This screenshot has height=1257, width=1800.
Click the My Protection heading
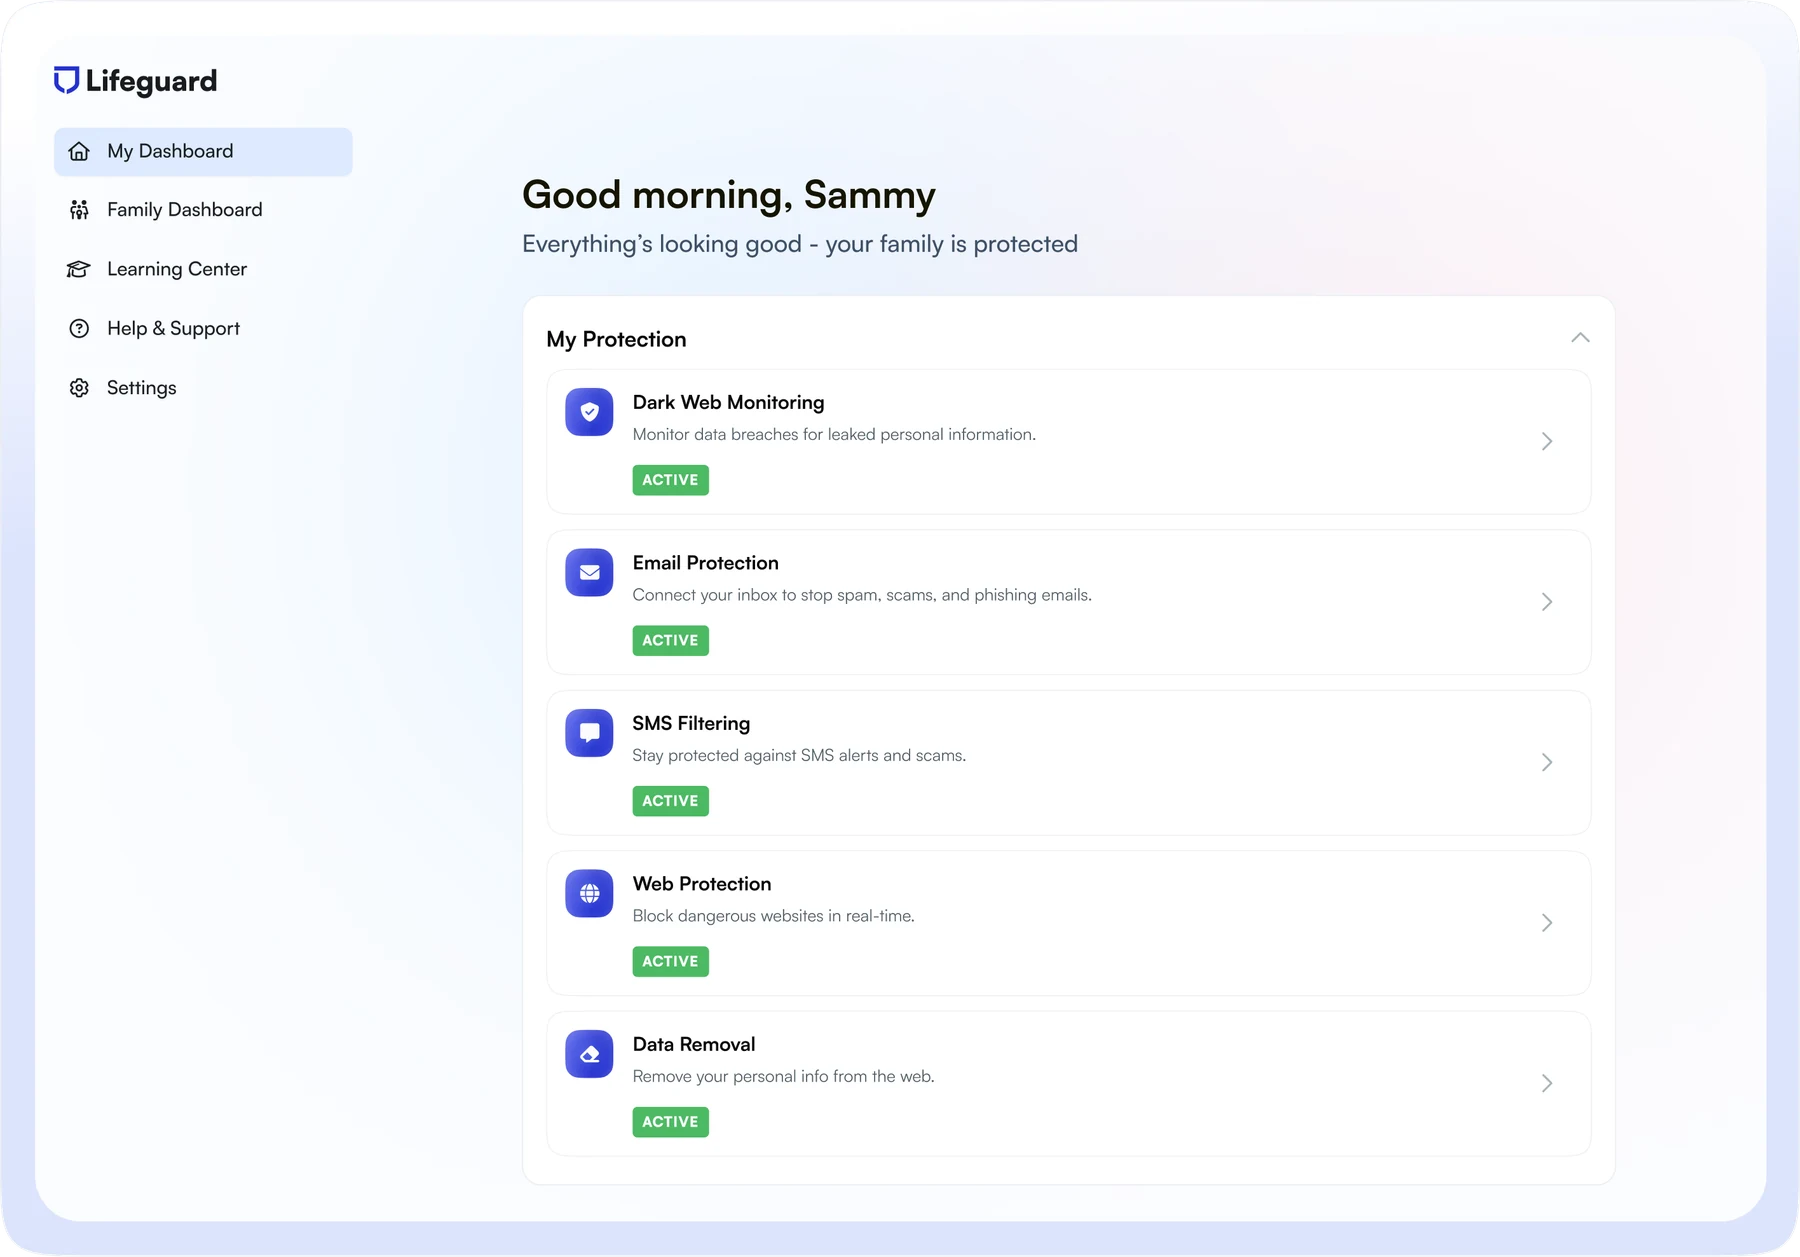coord(616,339)
